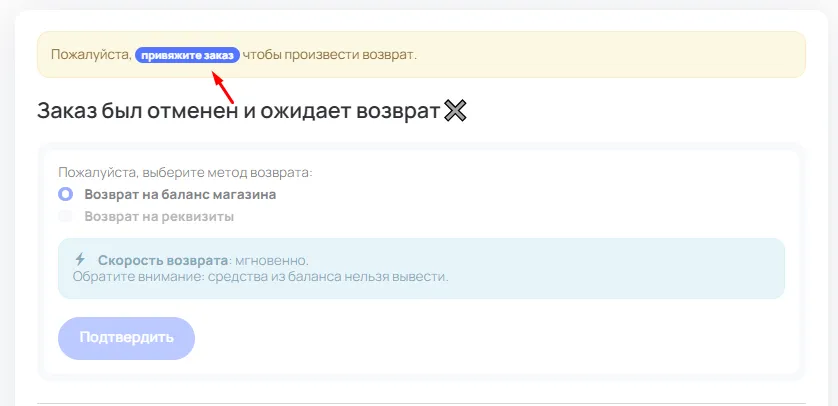Click the lightning bolt icon near 'Скорость возврата'
The height and width of the screenshot is (406, 838).
[80, 260]
